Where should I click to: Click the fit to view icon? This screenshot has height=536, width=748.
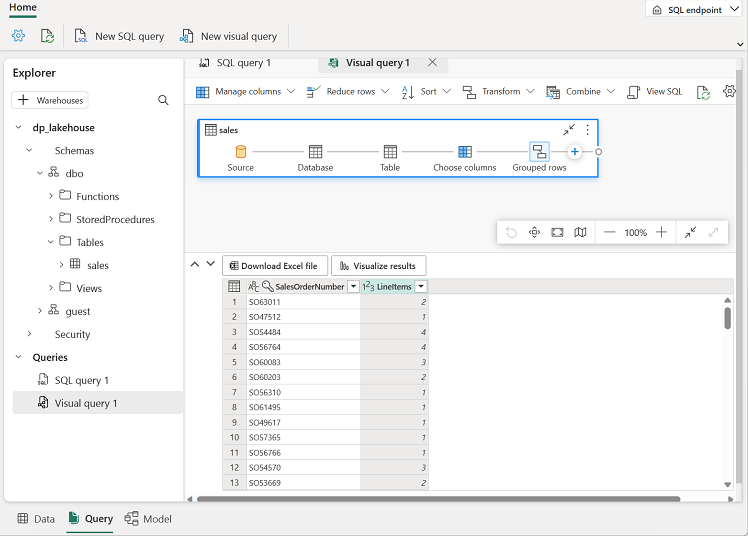coord(557,232)
